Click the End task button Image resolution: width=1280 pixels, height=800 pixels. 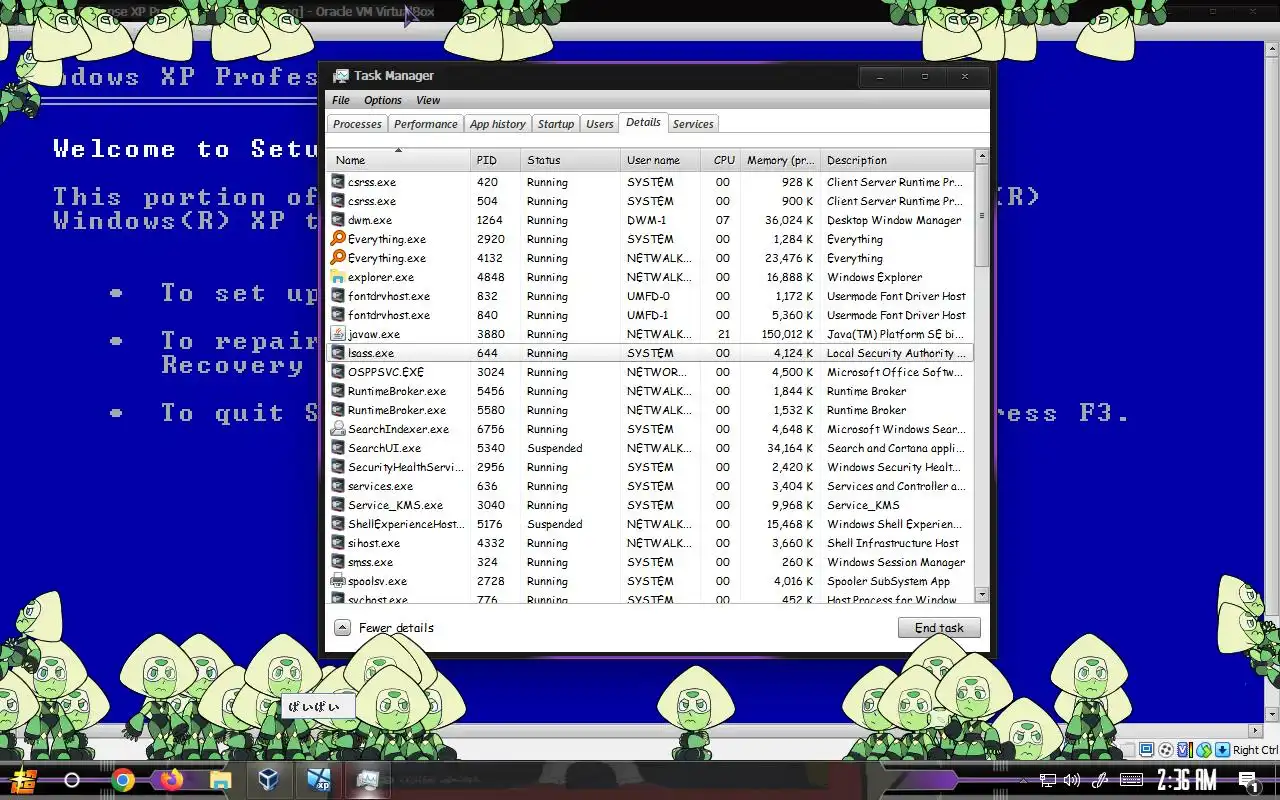939,628
